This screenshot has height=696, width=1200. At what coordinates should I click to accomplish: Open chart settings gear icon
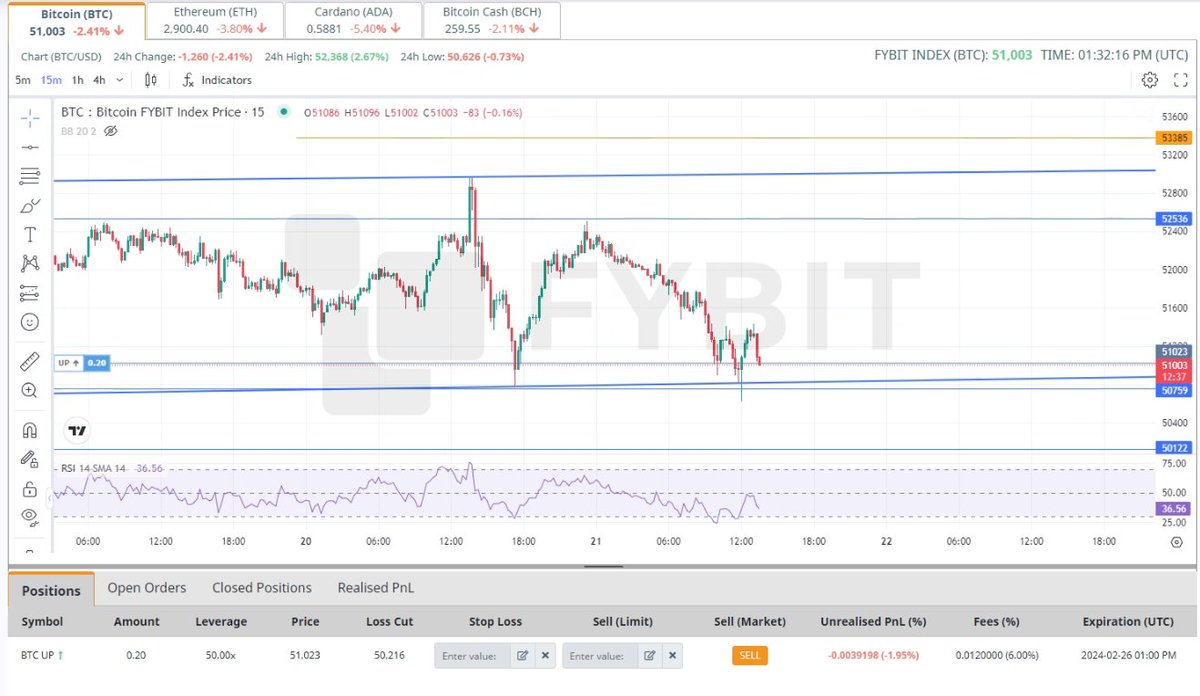pos(1149,80)
